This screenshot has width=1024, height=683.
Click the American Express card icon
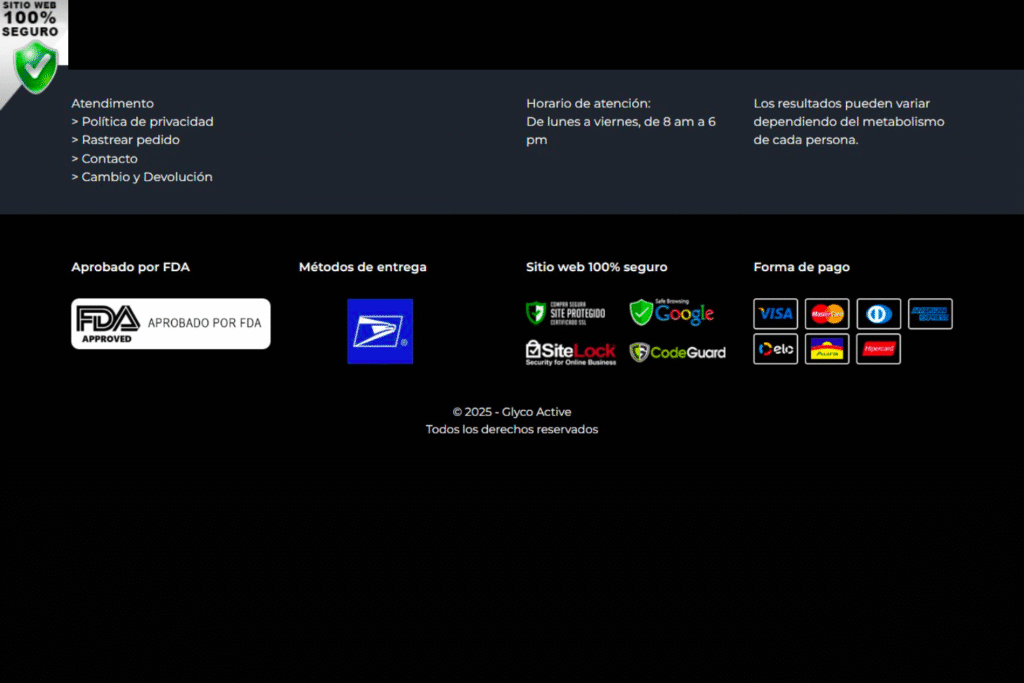930,314
